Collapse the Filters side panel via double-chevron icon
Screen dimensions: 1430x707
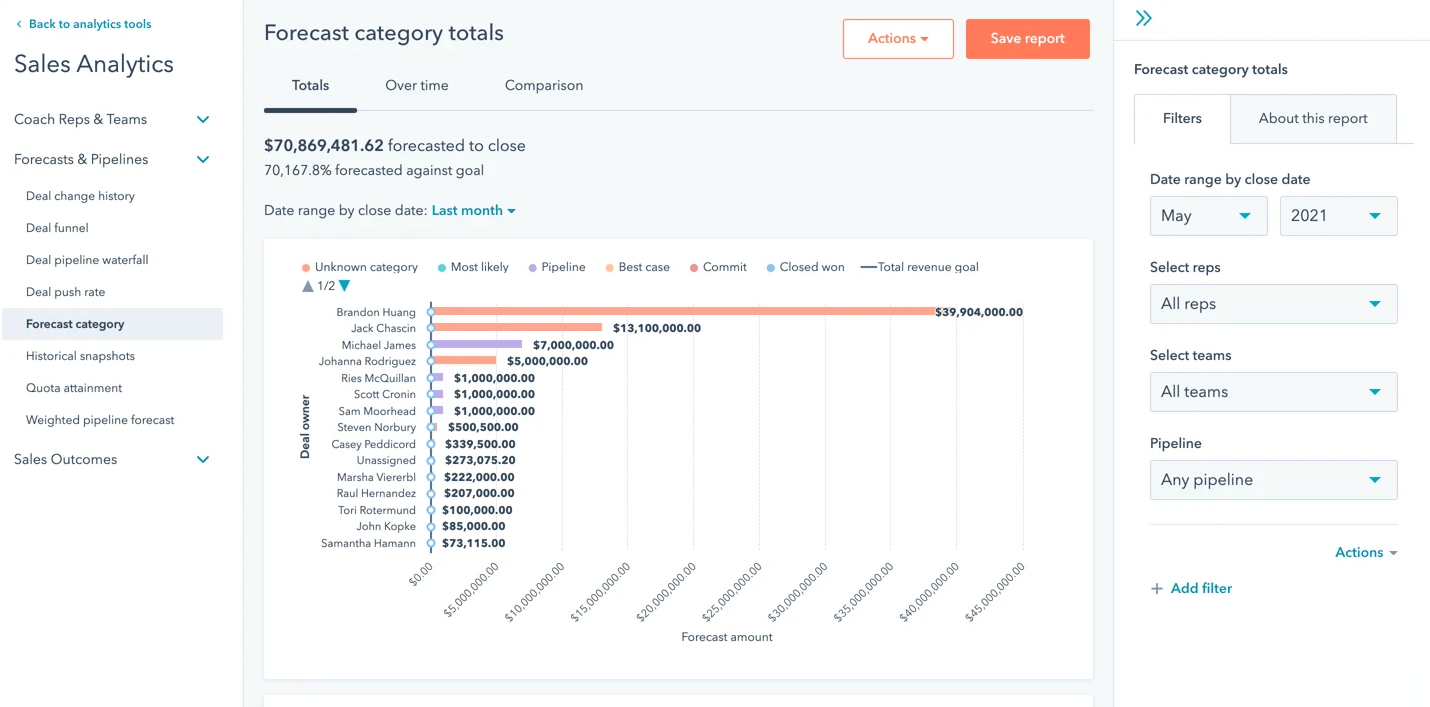(x=1143, y=17)
